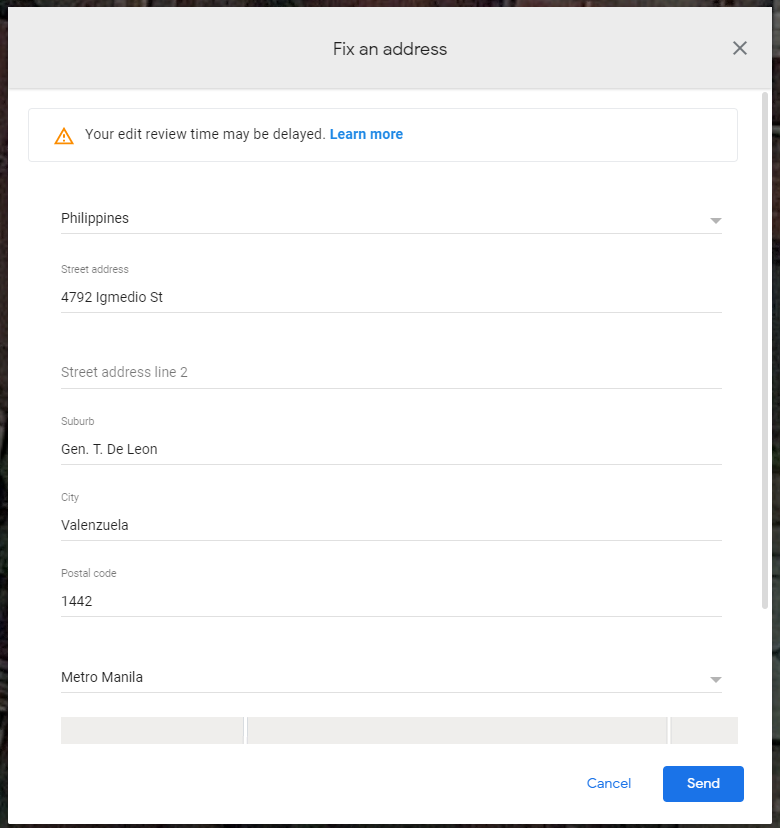Click the orange warning triangle icon

pos(64,136)
